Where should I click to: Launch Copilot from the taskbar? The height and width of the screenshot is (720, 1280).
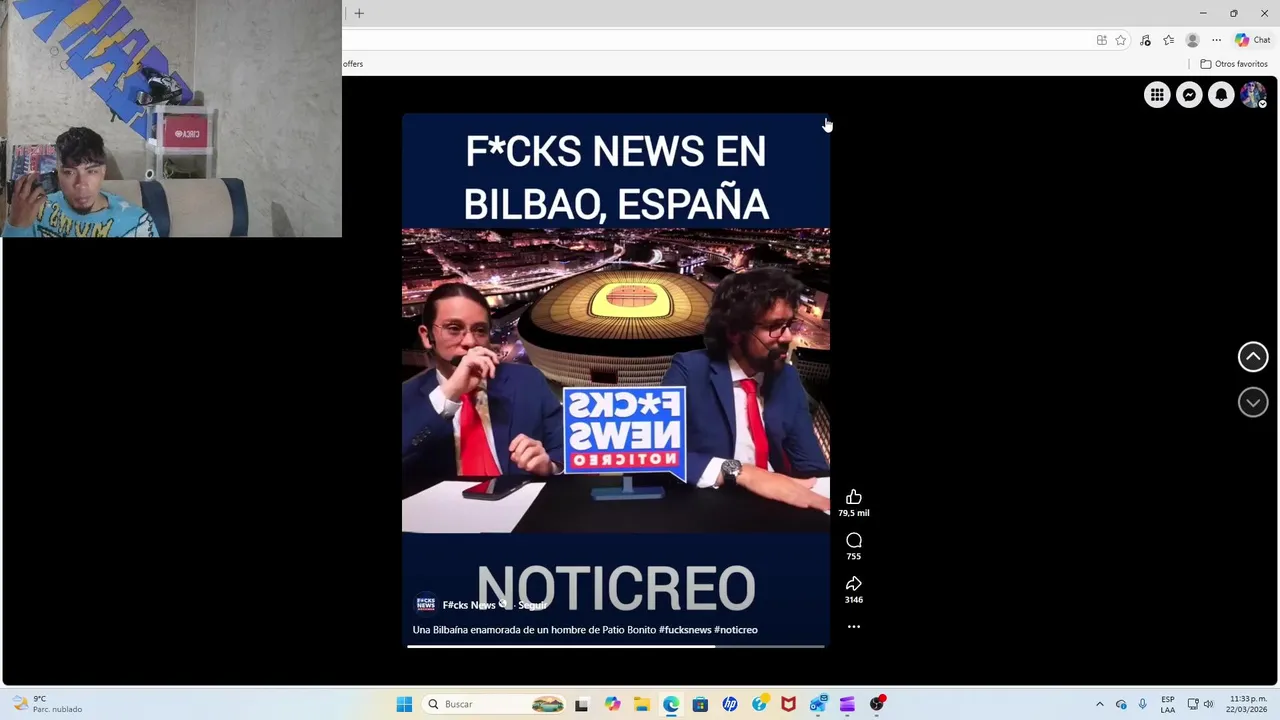[612, 704]
